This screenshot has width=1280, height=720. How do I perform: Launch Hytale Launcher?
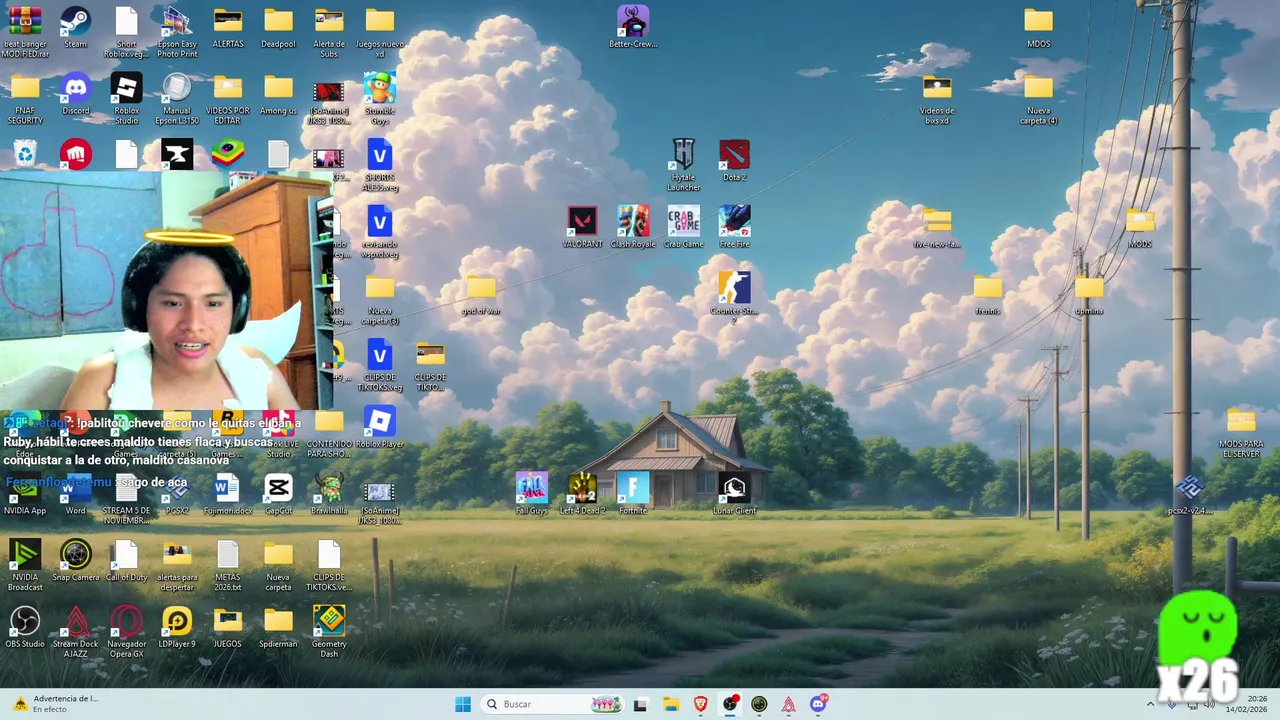[683, 165]
